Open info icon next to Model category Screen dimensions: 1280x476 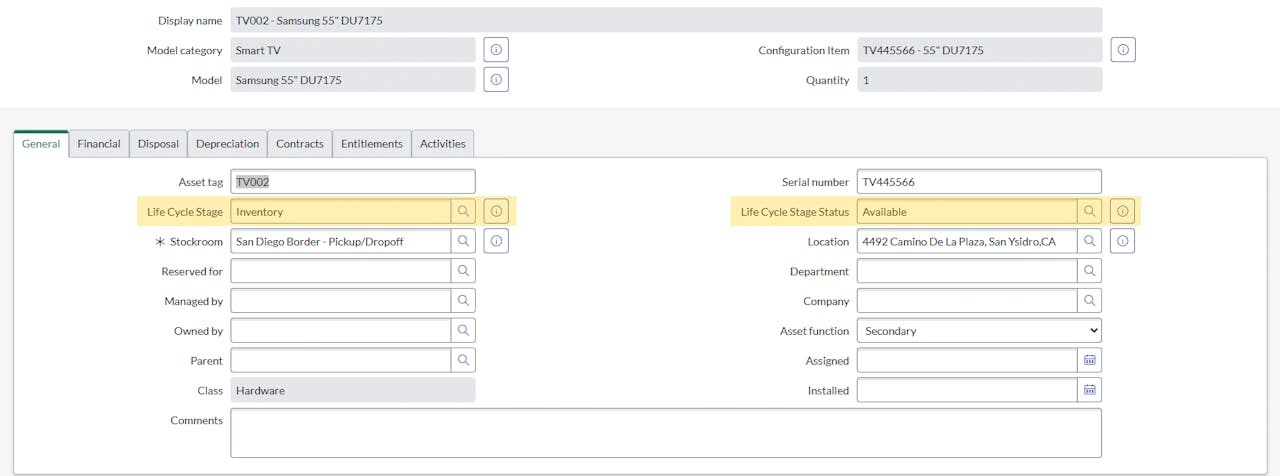[496, 50]
